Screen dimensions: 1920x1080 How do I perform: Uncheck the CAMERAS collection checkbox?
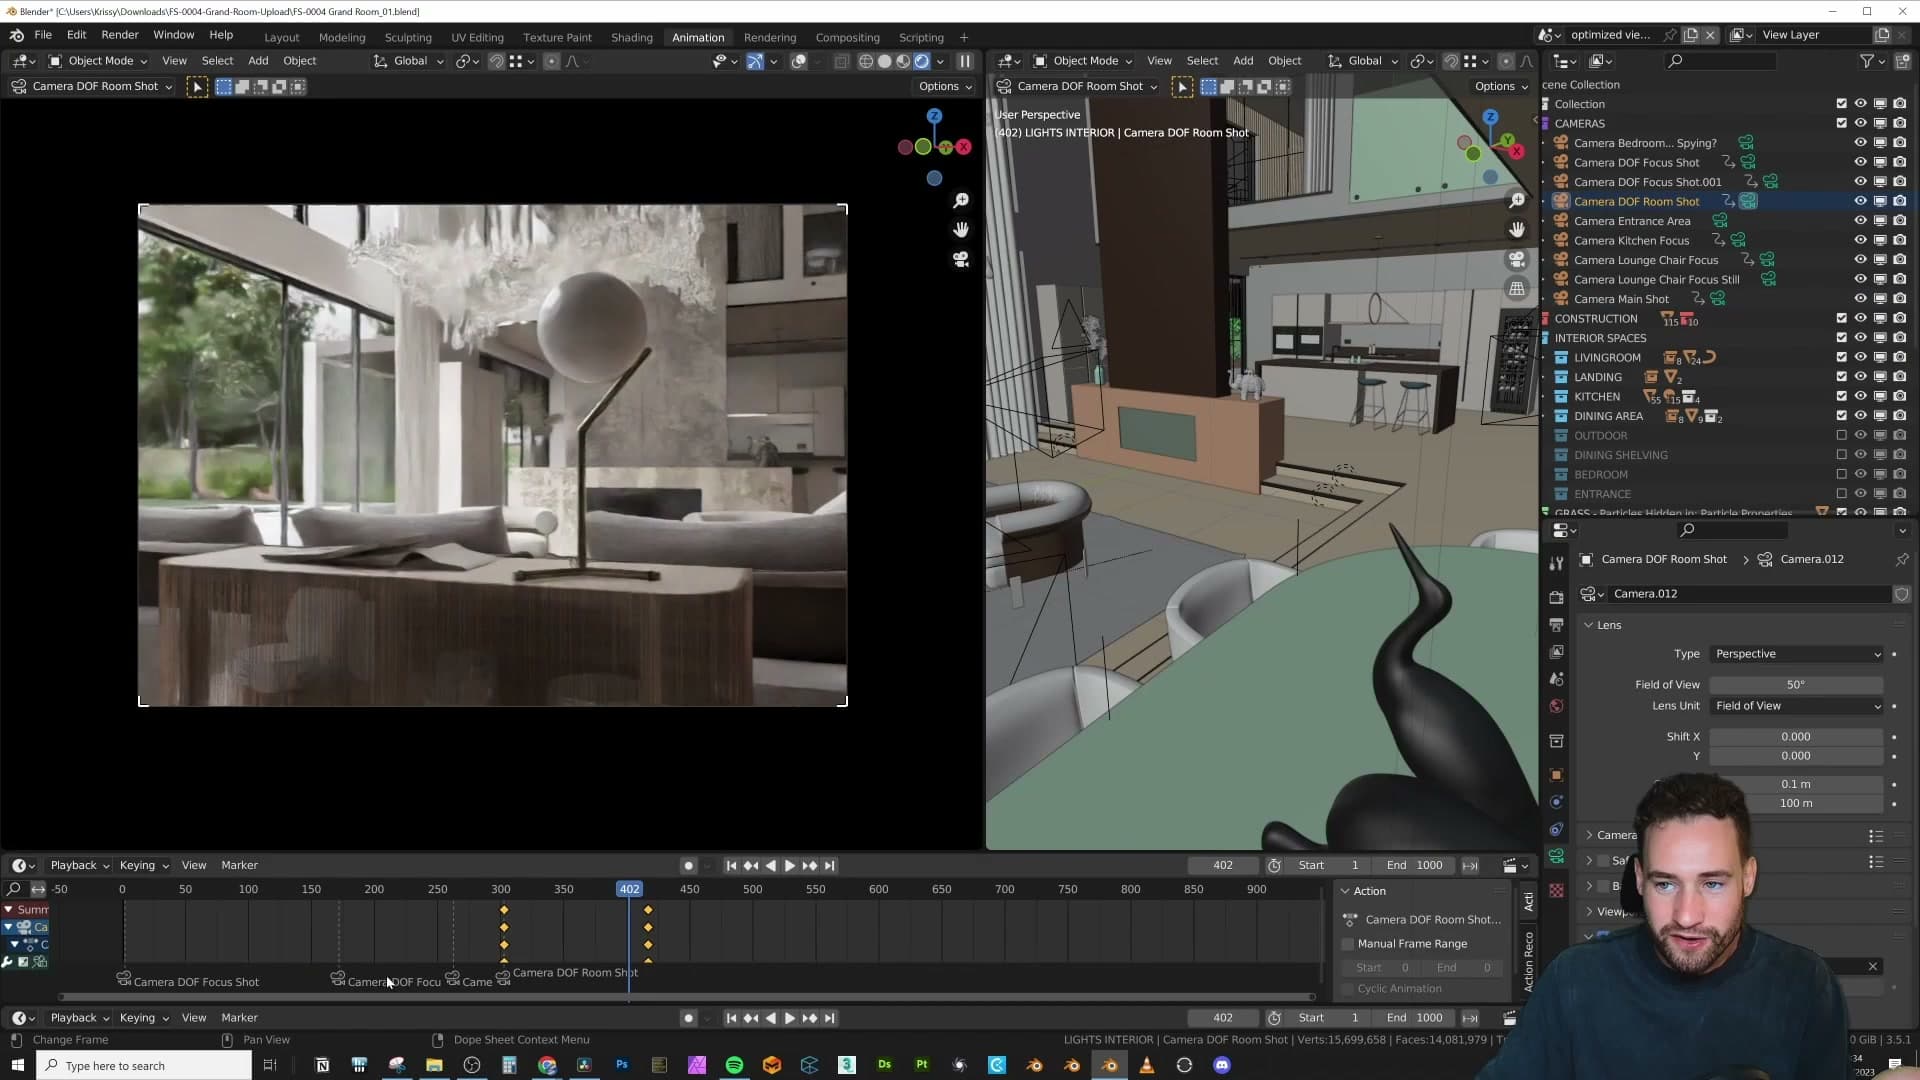1841,123
